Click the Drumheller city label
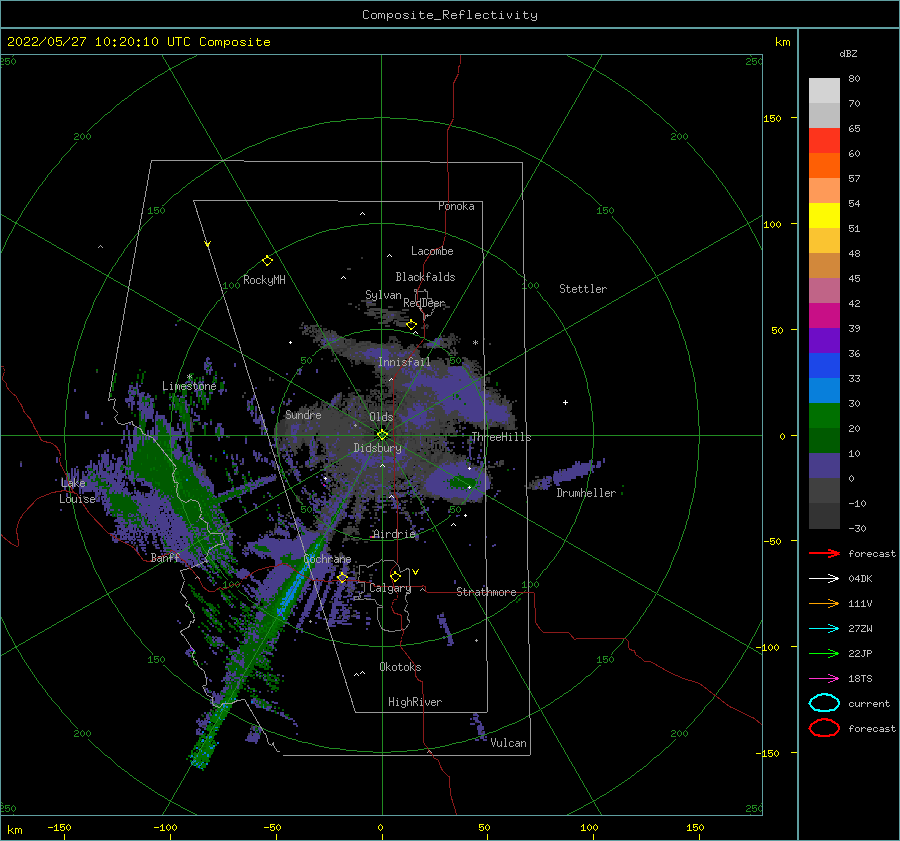Viewport: 900px width, 841px height. 586,493
